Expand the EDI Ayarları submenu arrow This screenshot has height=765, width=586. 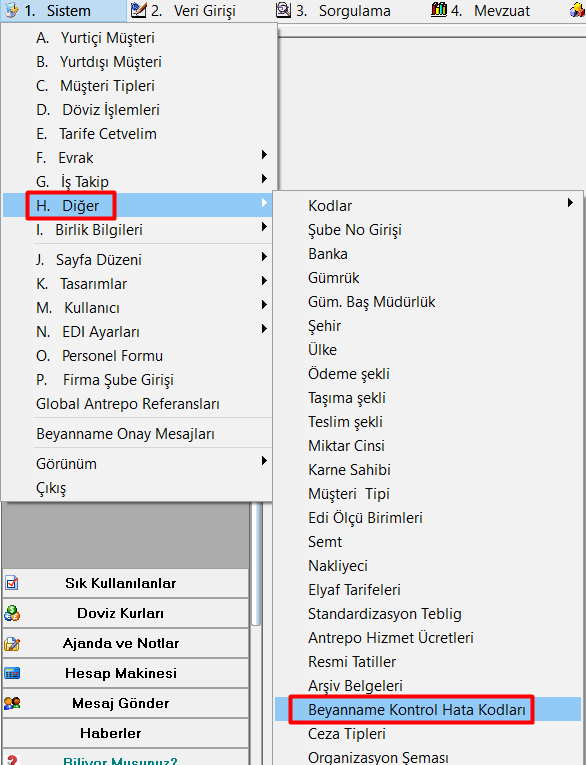264,328
